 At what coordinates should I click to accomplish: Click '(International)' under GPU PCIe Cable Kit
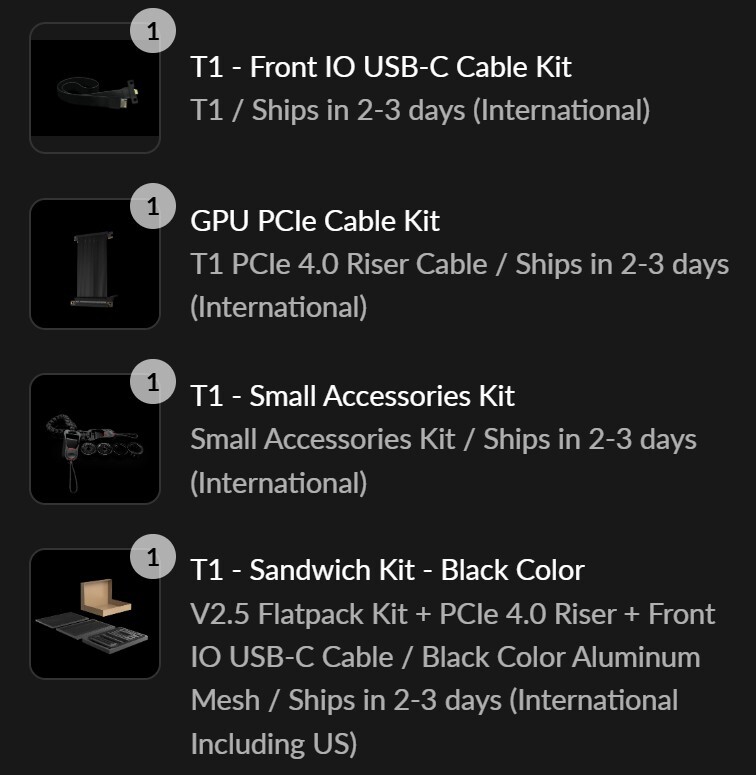coord(279,307)
